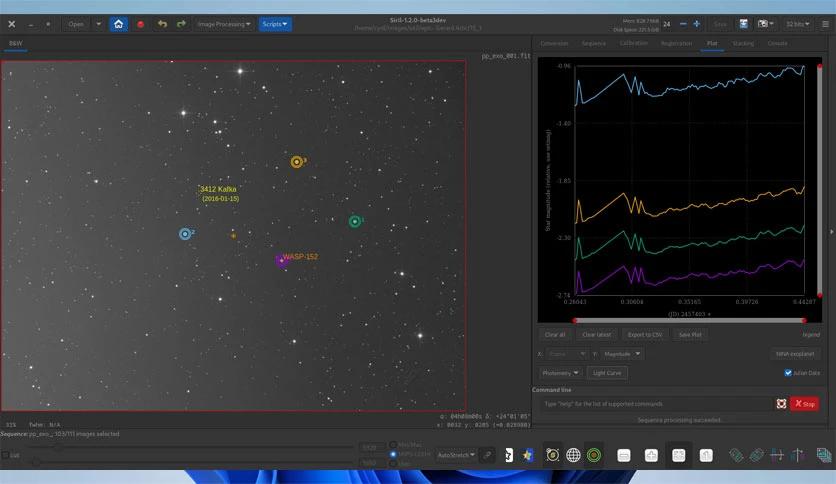Click the side panel collapse arrow at right edge

pos(832,232)
